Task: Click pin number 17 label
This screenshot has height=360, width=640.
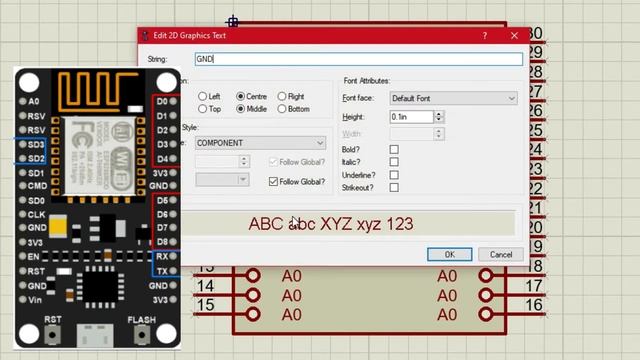Action: point(534,286)
